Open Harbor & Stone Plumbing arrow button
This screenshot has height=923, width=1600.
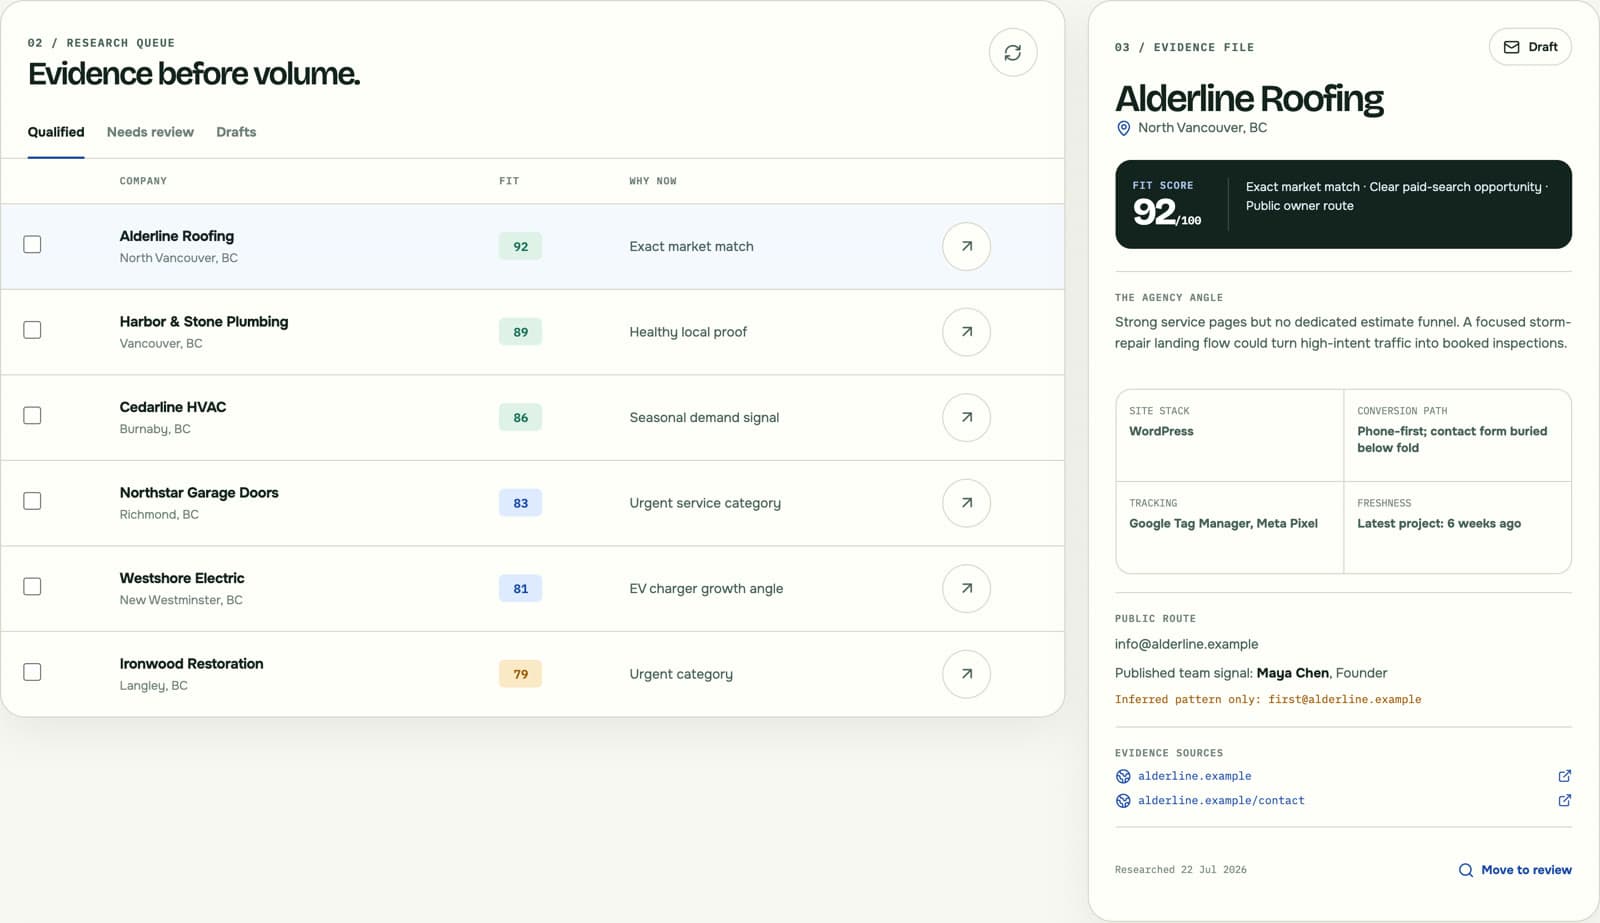966,332
